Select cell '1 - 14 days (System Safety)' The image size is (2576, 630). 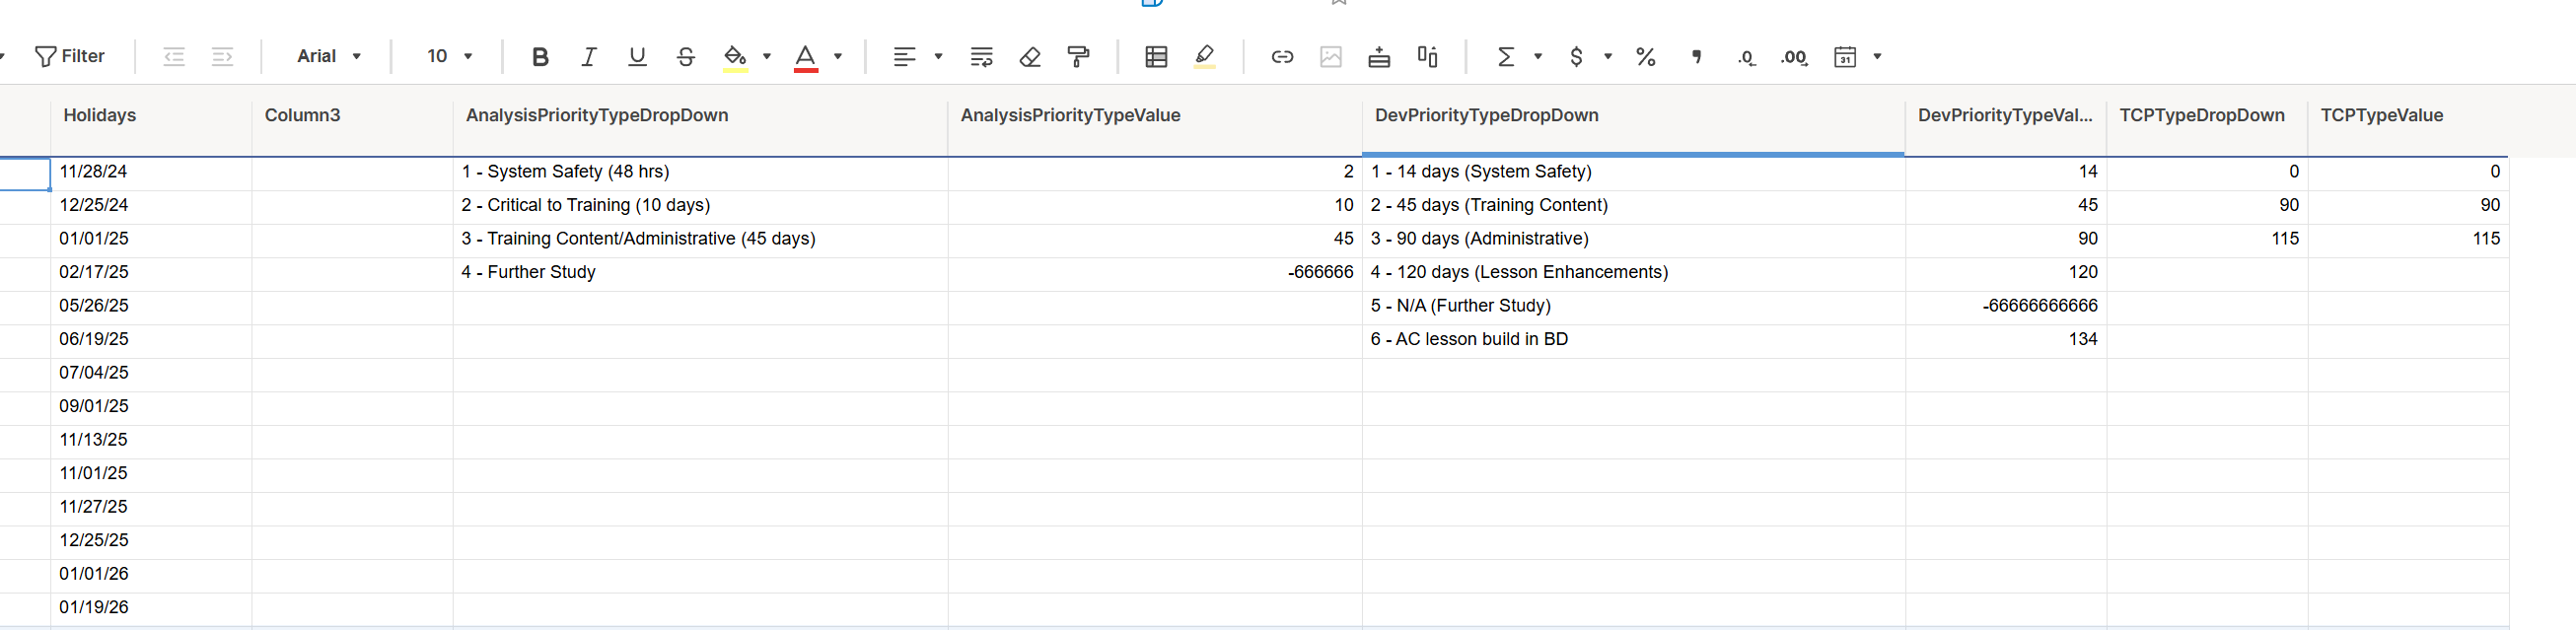(1634, 172)
